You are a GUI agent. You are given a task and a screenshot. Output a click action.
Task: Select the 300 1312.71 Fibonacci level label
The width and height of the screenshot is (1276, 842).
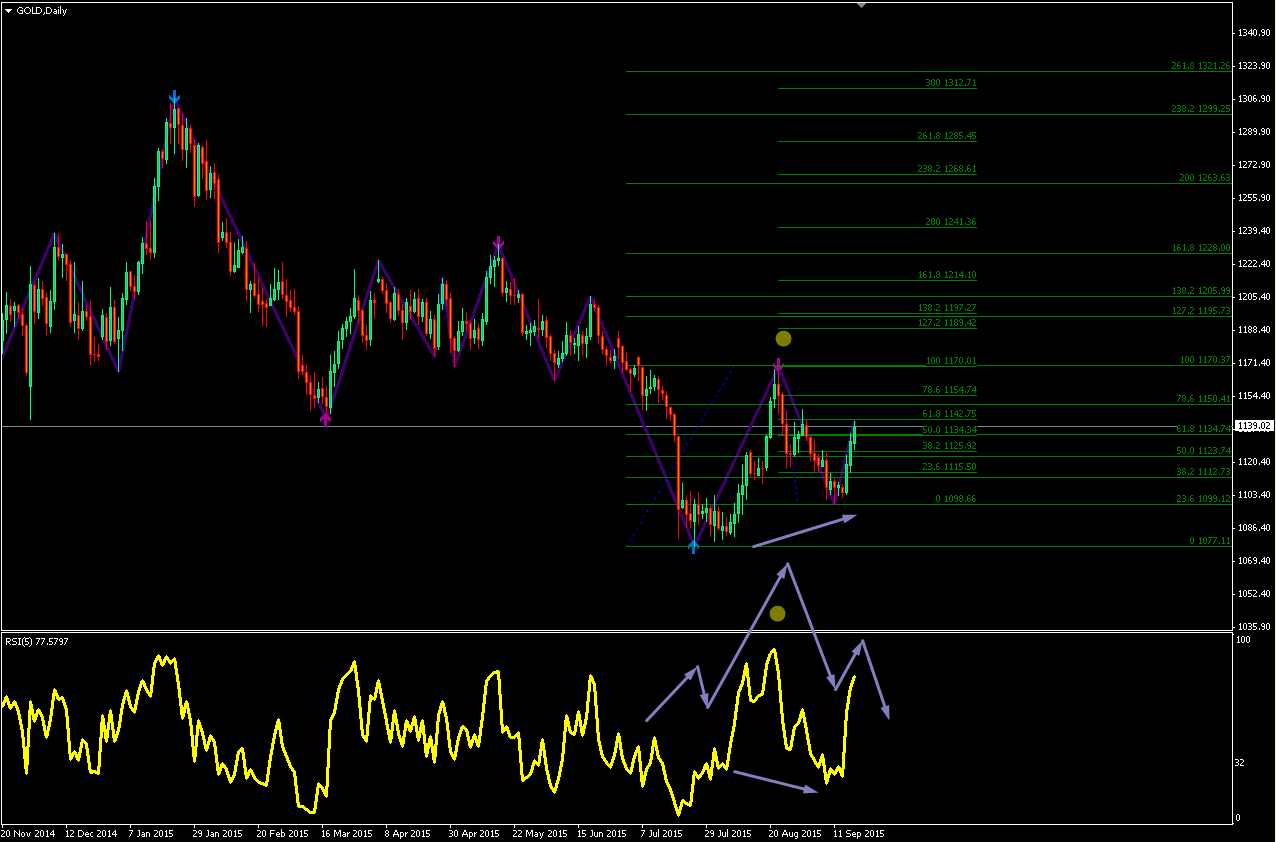coord(951,82)
